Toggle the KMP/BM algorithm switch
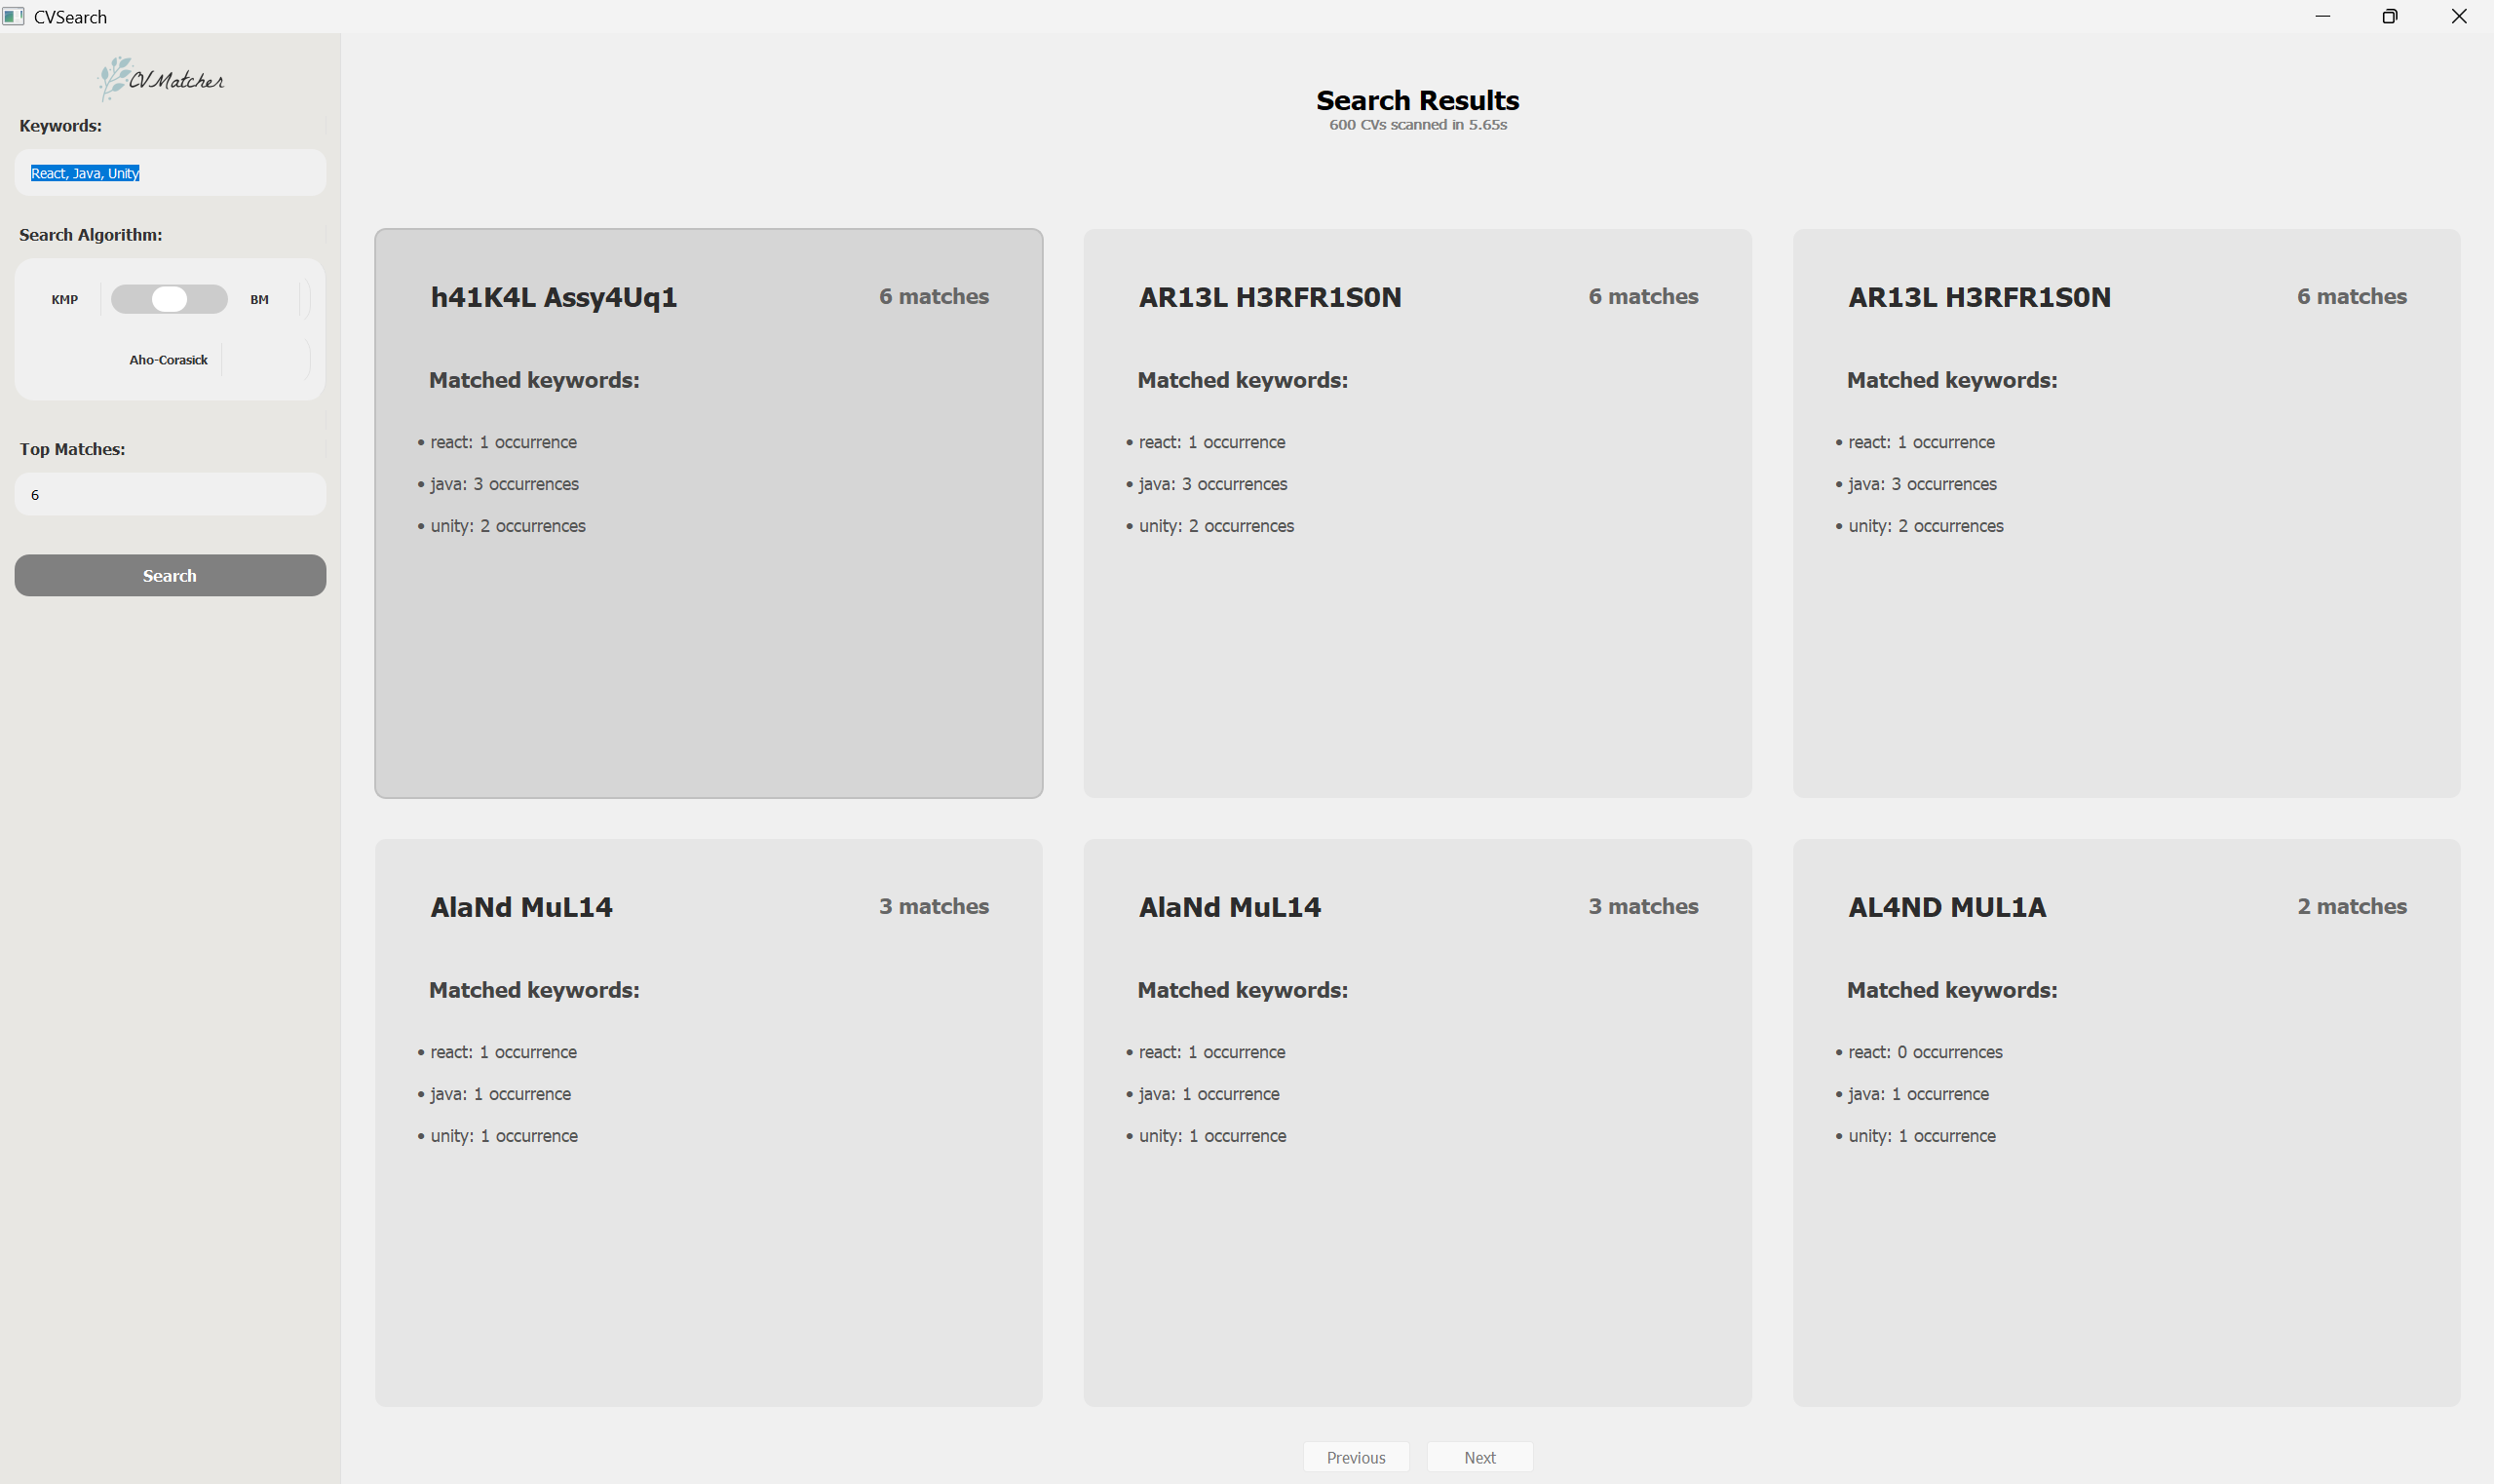This screenshot has height=1484, width=2494. pyautogui.click(x=169, y=299)
